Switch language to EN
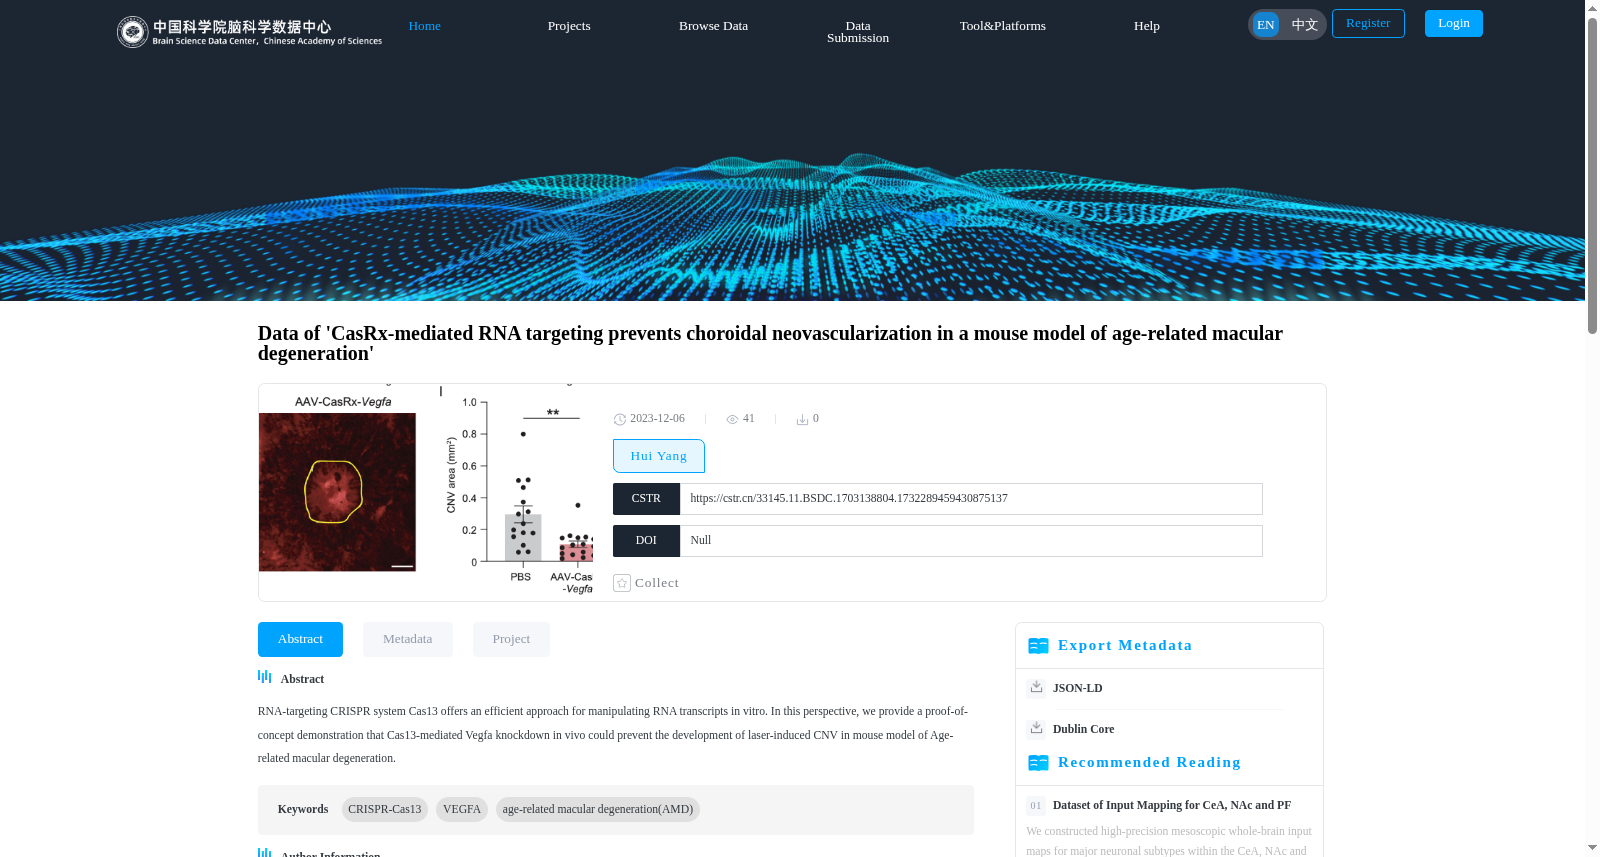 coord(1266,25)
